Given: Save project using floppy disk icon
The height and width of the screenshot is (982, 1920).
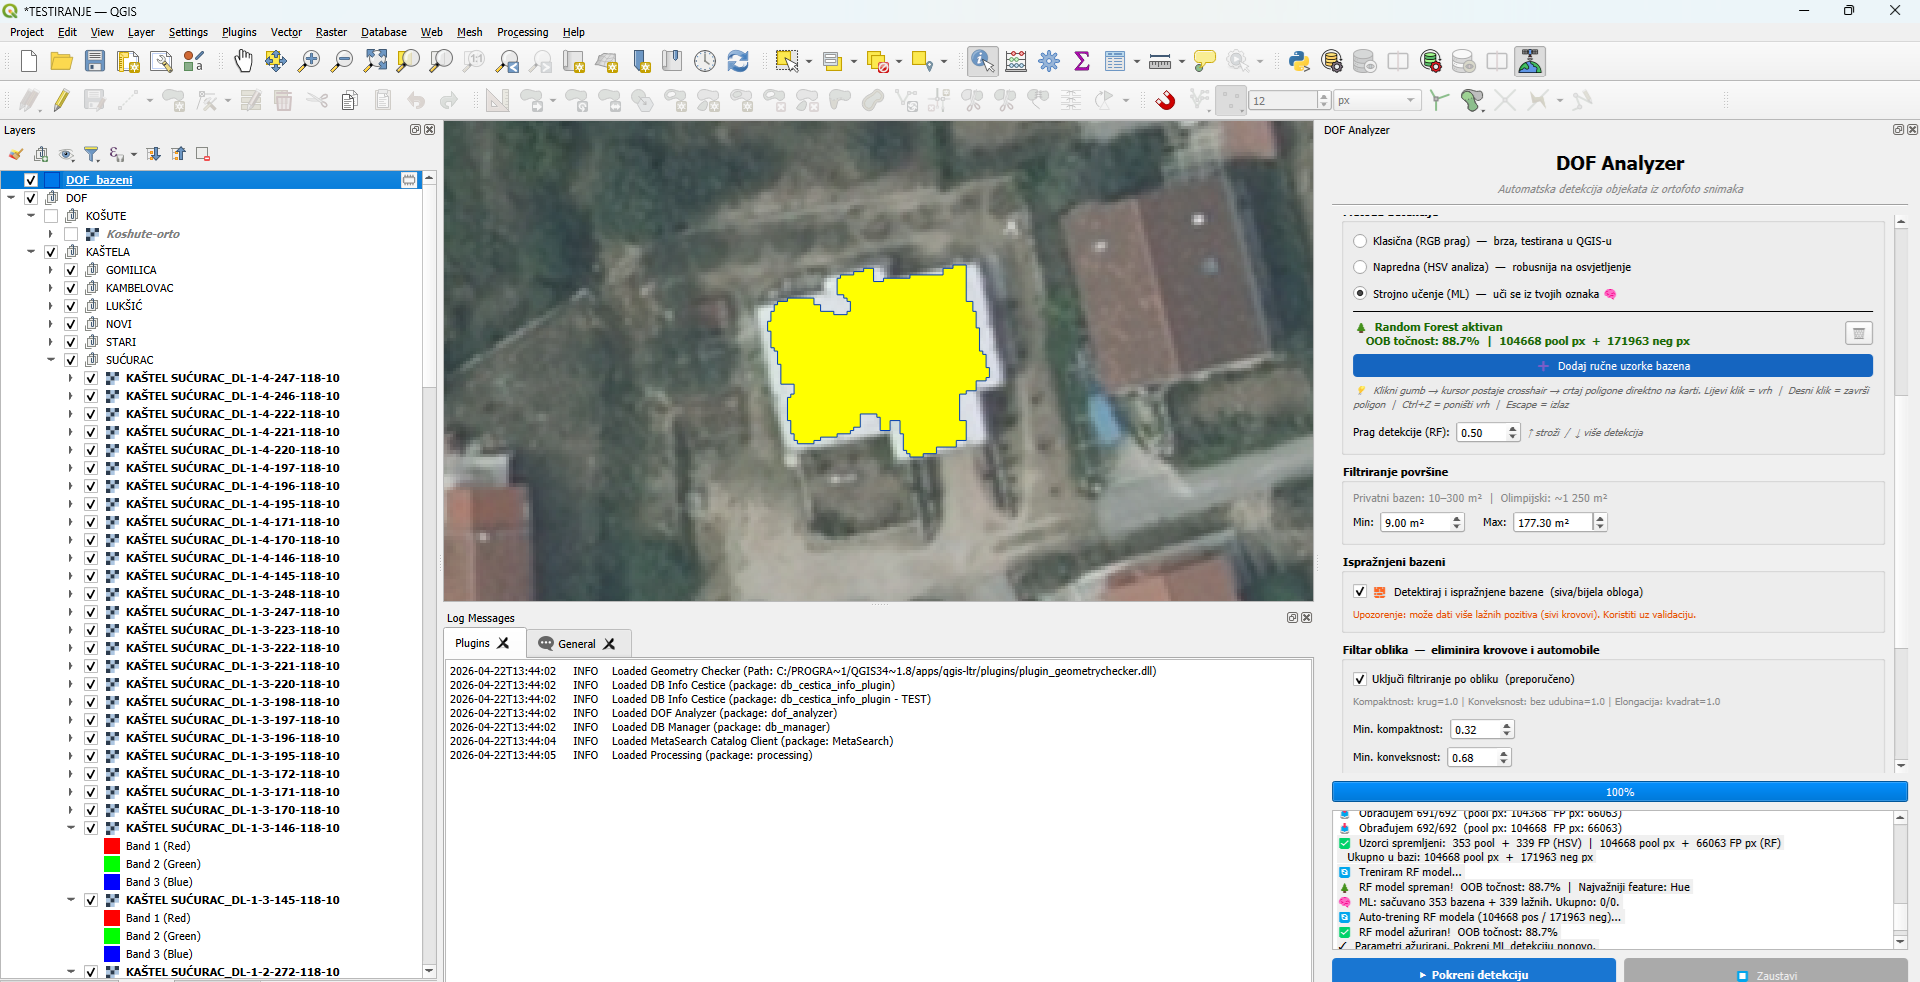Looking at the screenshot, I should [95, 62].
